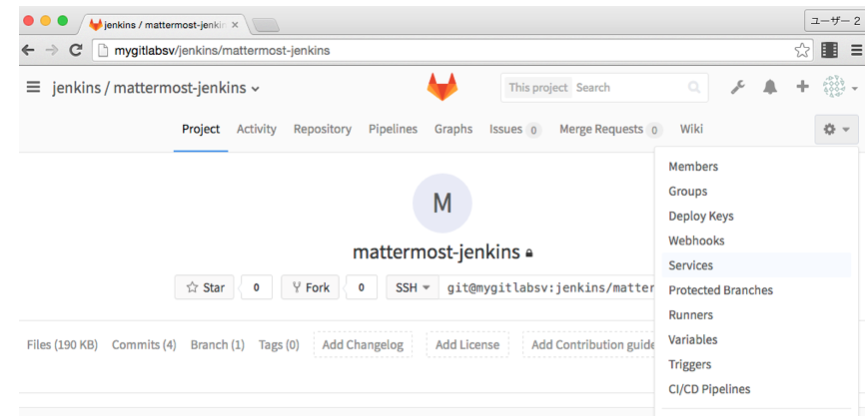Open the Wiki tab
Screen dimensions: 866x416
tap(691, 129)
